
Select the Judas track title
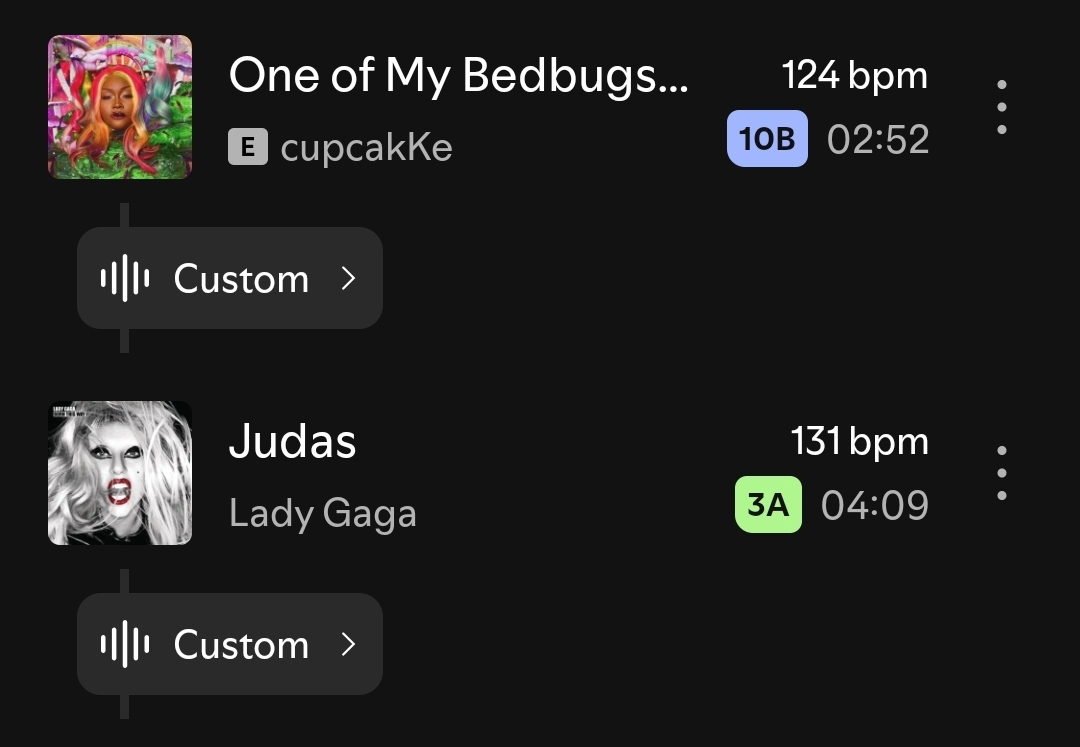coord(292,442)
